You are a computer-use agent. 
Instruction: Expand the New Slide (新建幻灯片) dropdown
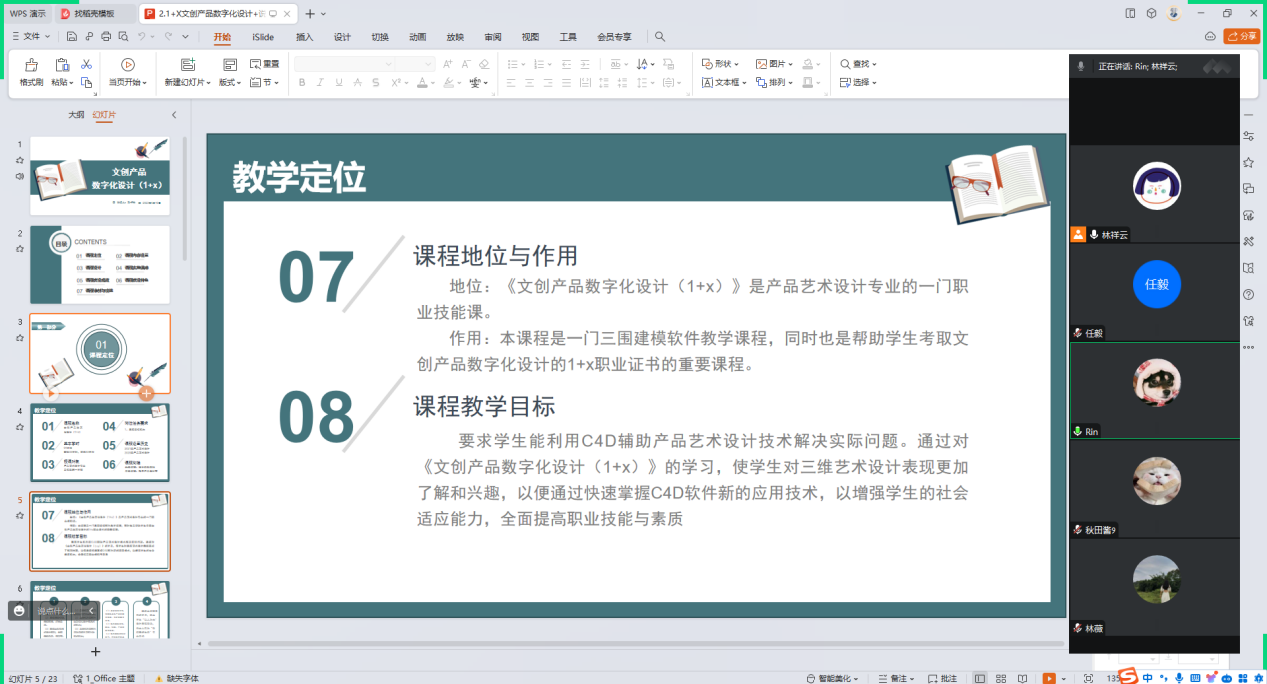188,83
